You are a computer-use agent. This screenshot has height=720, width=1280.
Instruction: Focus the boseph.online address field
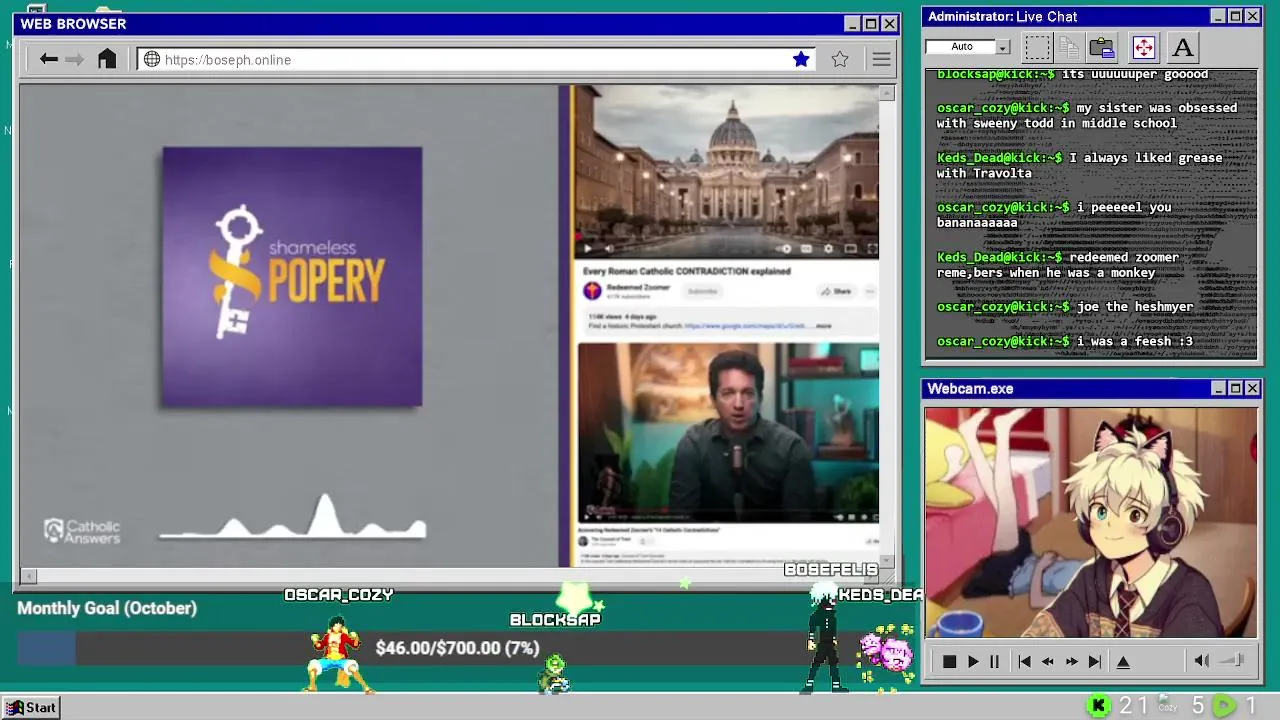point(475,59)
